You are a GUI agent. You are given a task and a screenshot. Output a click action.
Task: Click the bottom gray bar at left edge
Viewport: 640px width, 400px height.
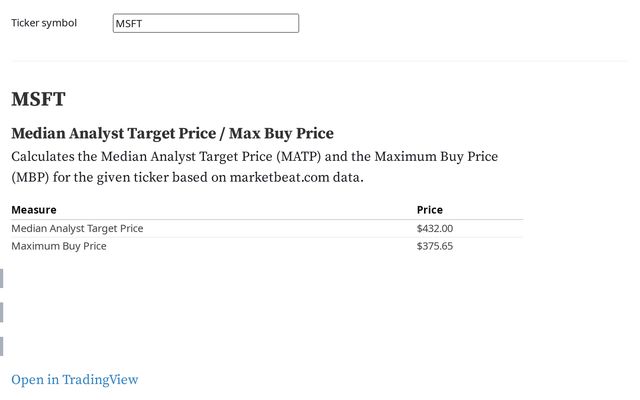[x=2, y=346]
